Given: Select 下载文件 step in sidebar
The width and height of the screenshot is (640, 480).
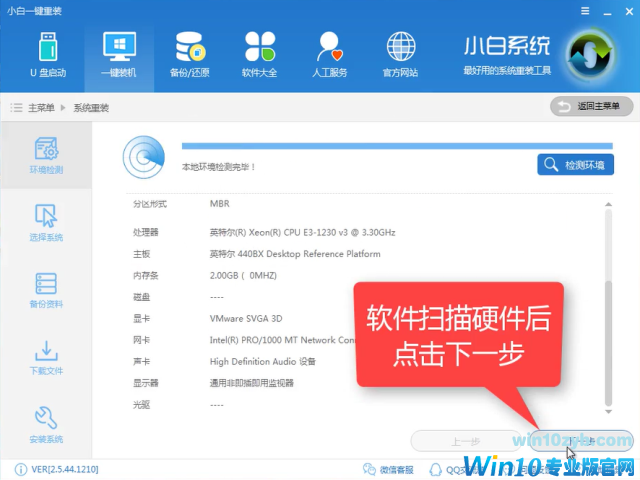Looking at the screenshot, I should click(x=46, y=358).
